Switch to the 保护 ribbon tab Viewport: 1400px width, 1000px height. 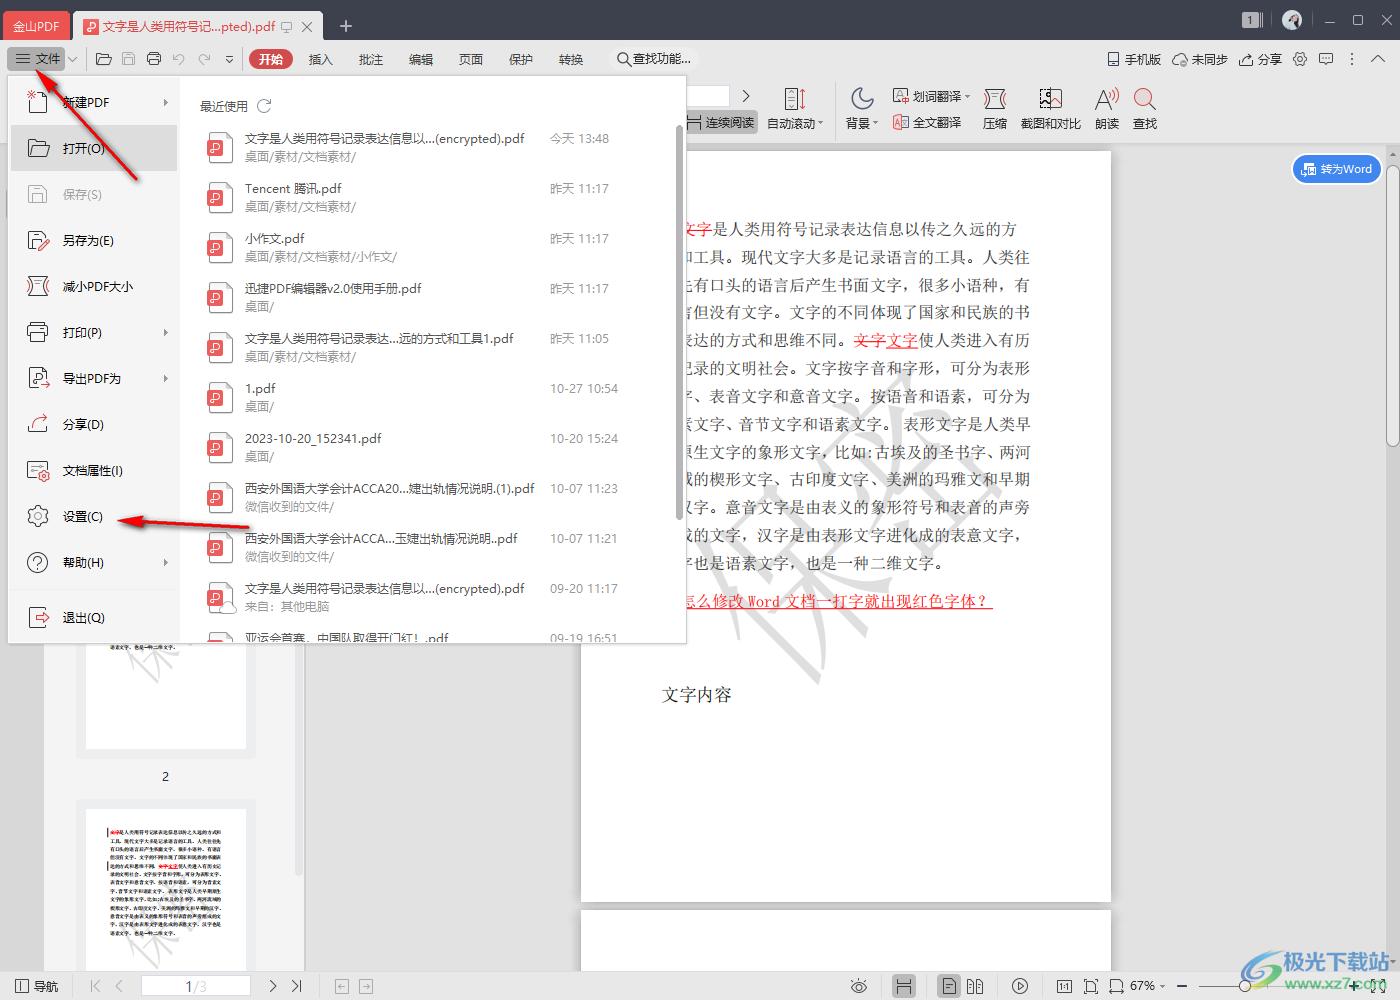520,59
